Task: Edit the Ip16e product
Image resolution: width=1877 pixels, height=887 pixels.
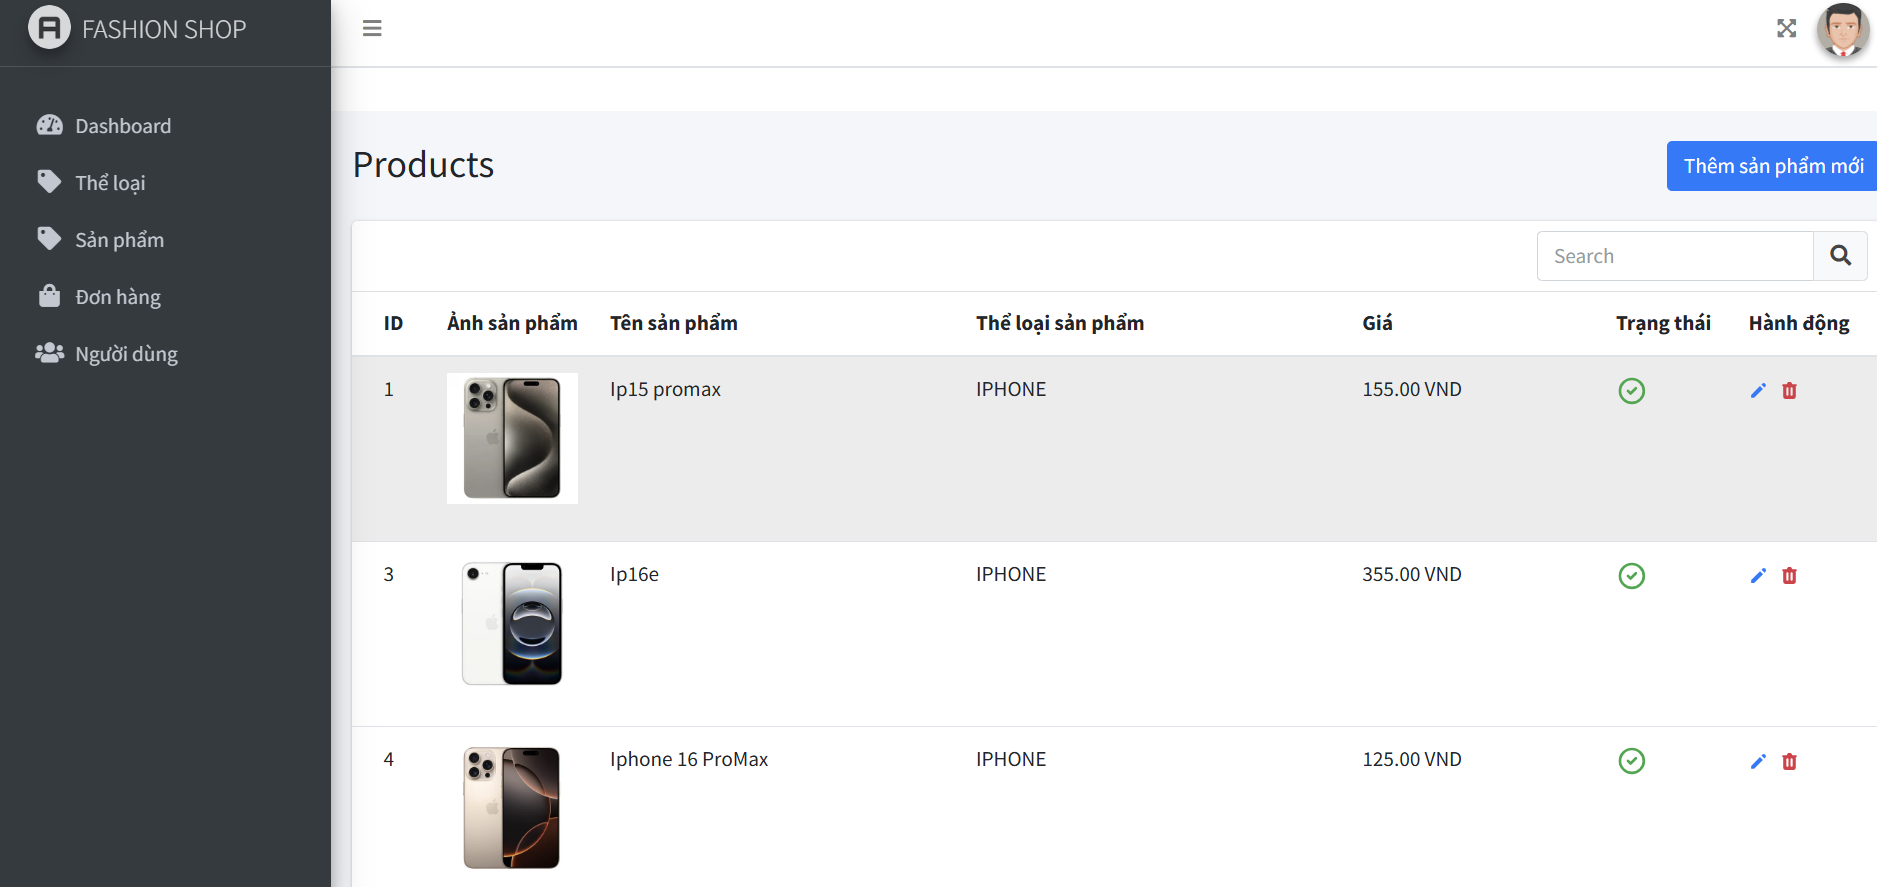Action: pos(1758,576)
